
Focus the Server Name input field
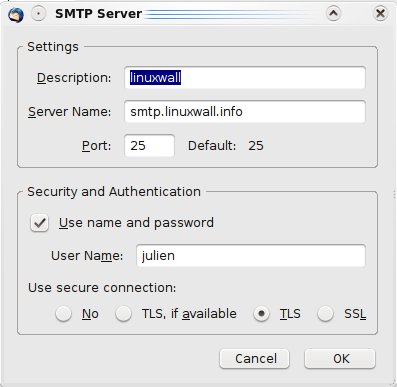(245, 112)
